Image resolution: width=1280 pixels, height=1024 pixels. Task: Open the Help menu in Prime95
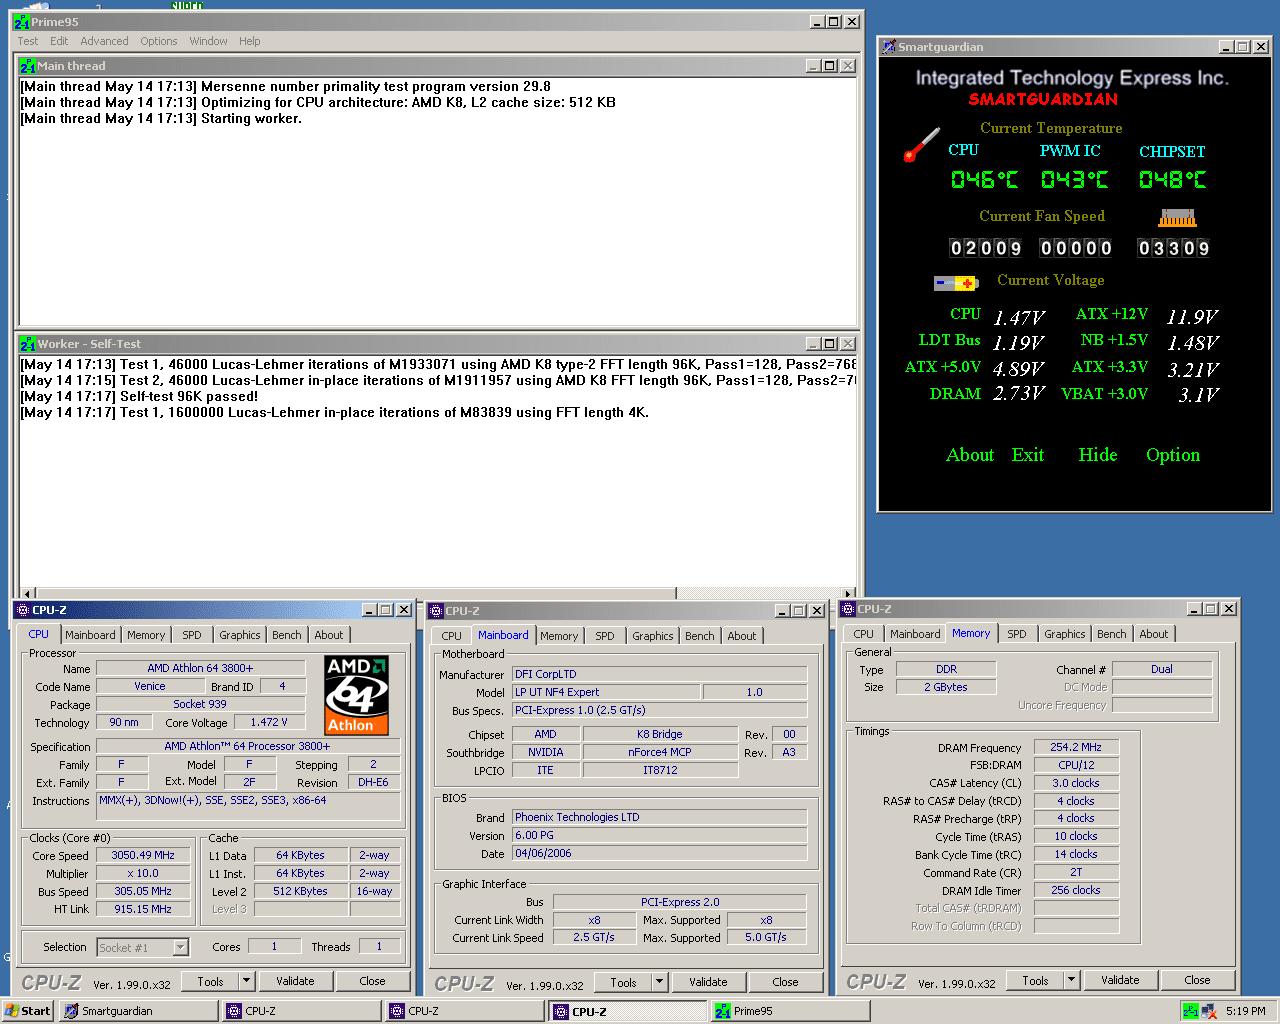[250, 41]
